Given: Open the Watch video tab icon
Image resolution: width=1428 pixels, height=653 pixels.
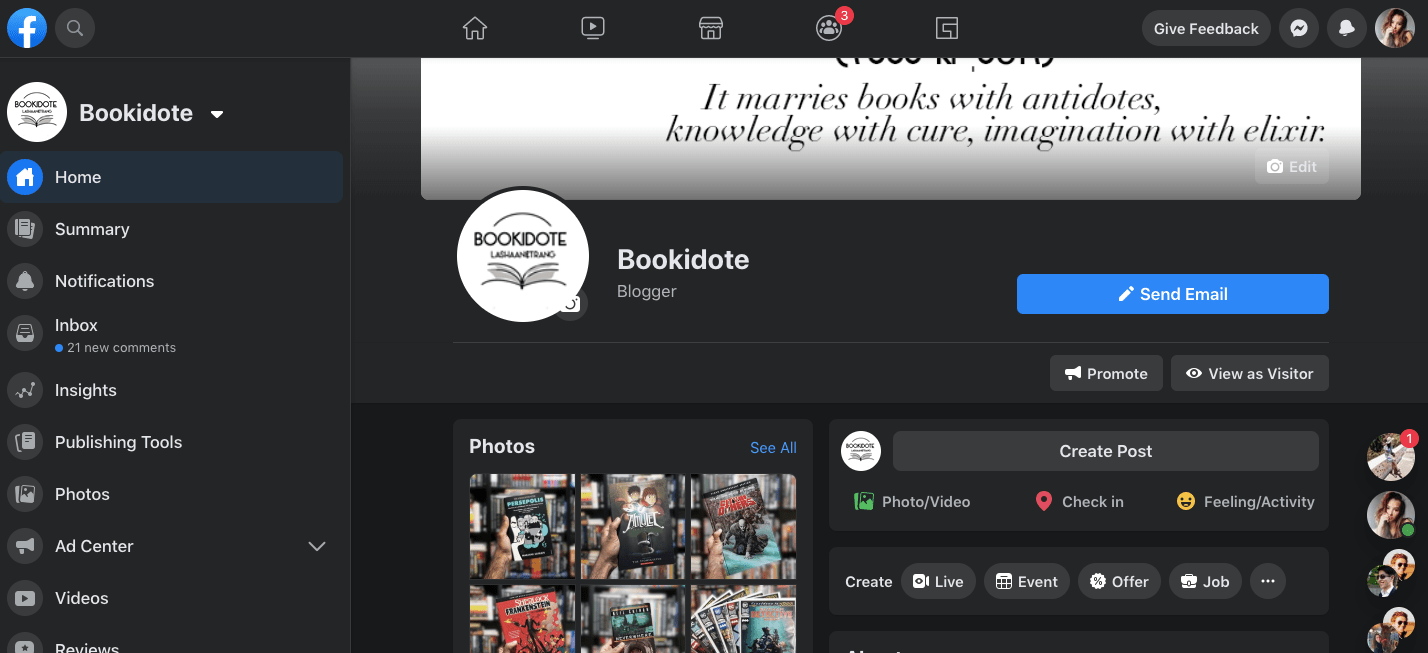Looking at the screenshot, I should tap(592, 29).
